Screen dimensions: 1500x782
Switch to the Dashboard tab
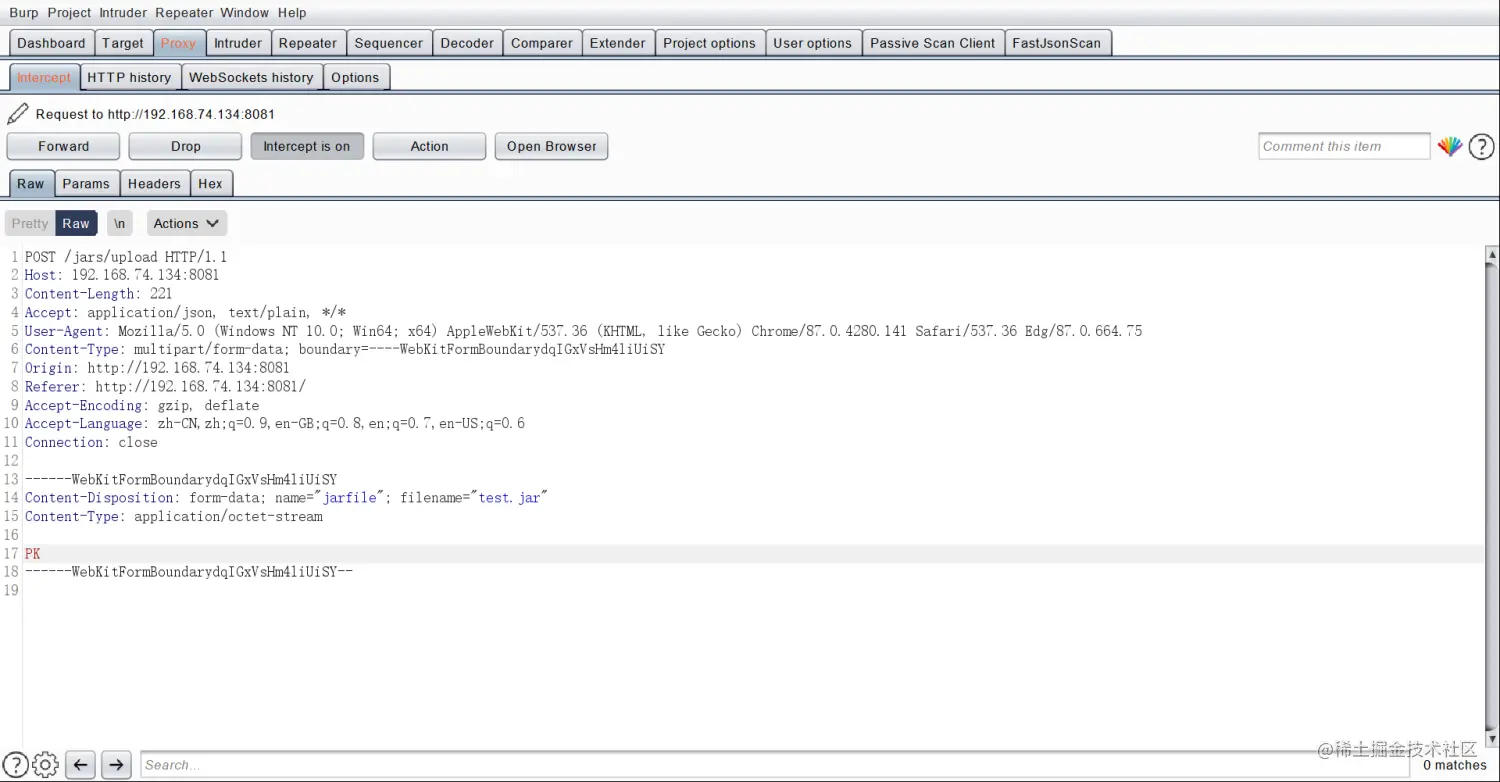(x=51, y=43)
